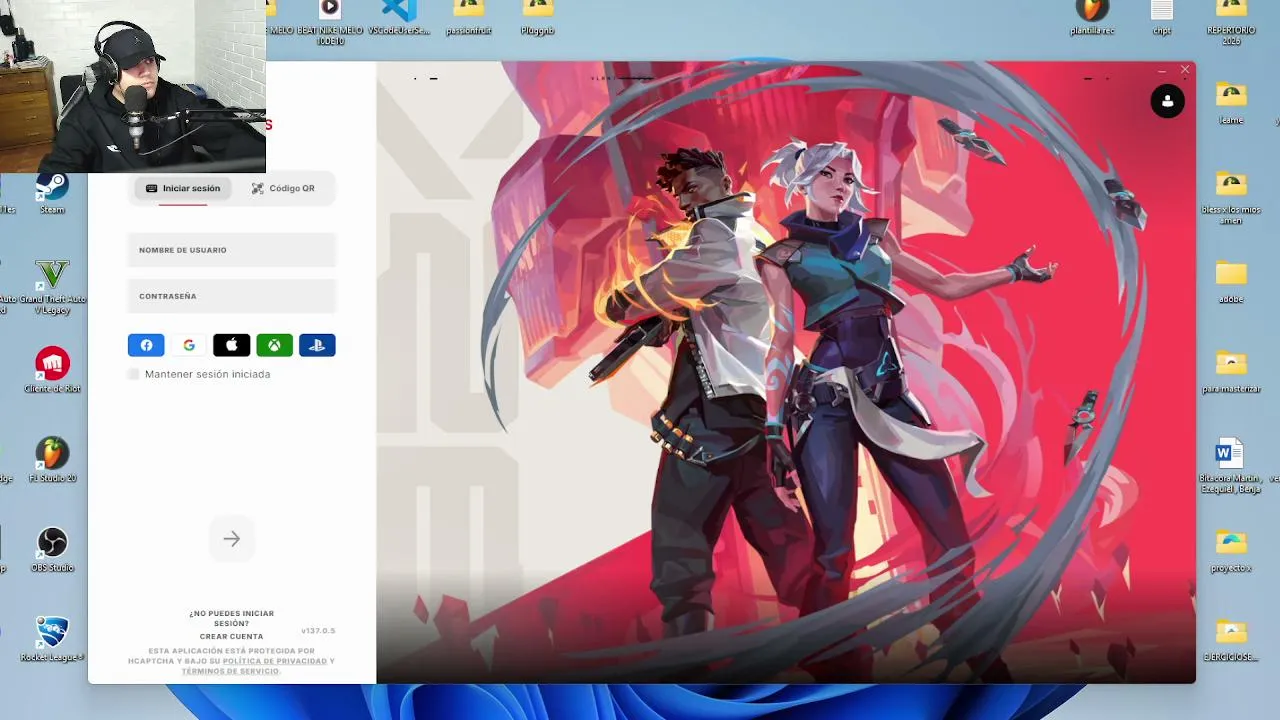Submit login with the arrow button
The height and width of the screenshot is (720, 1280).
(x=232, y=539)
